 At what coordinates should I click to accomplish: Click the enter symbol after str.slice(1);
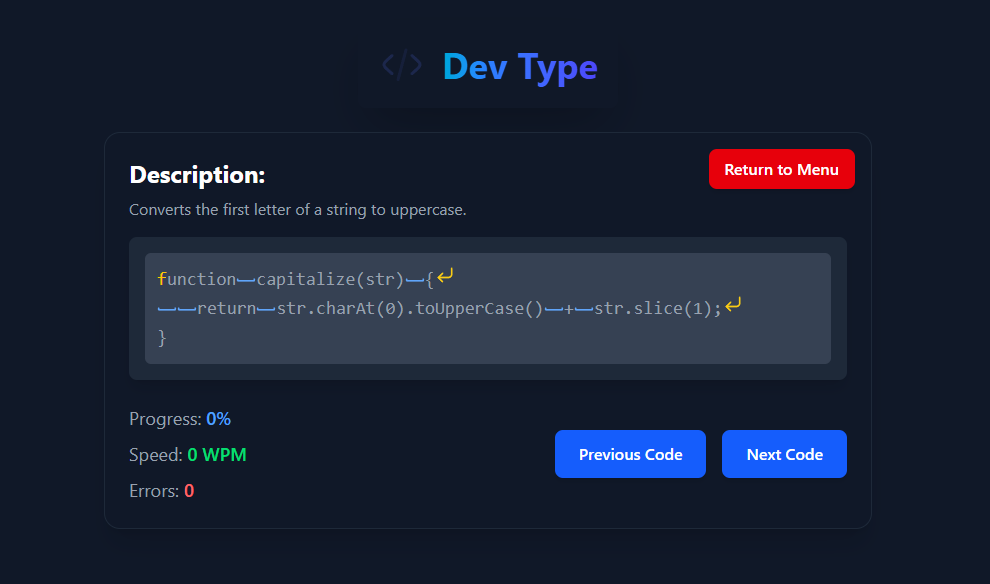click(732, 305)
